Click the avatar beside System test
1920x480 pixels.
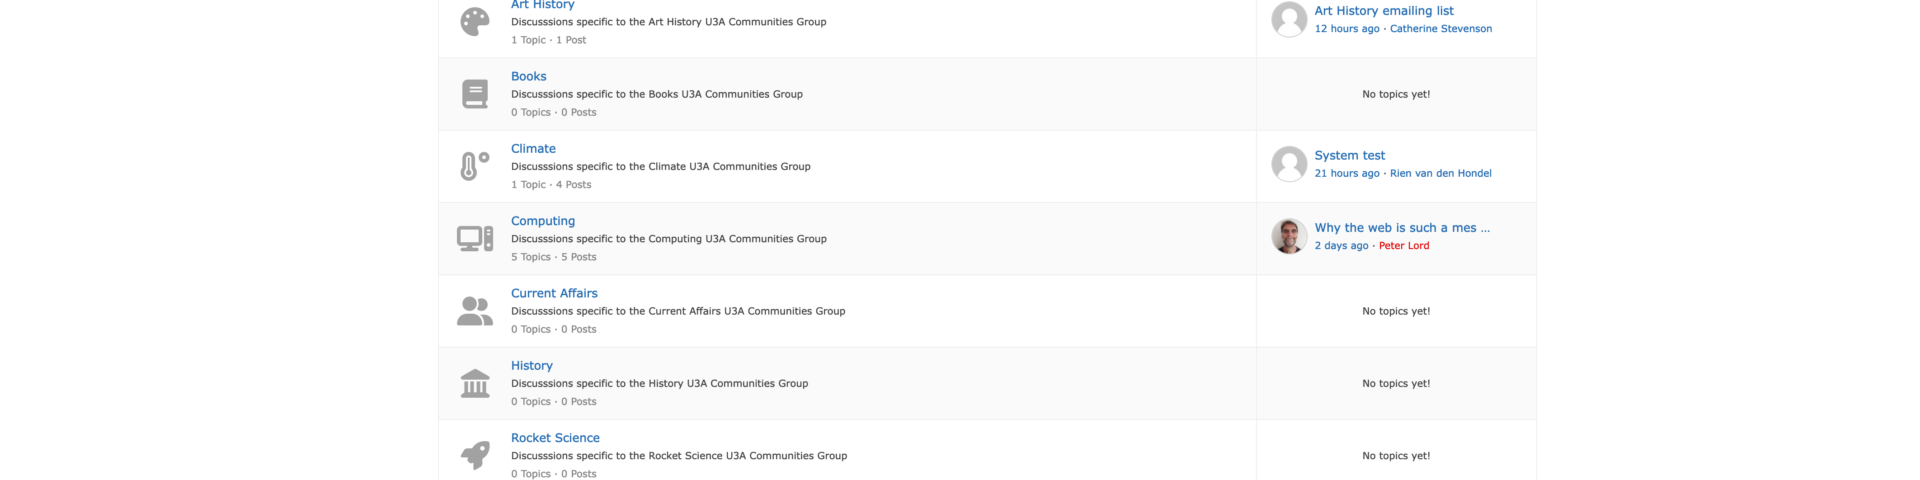click(1289, 164)
